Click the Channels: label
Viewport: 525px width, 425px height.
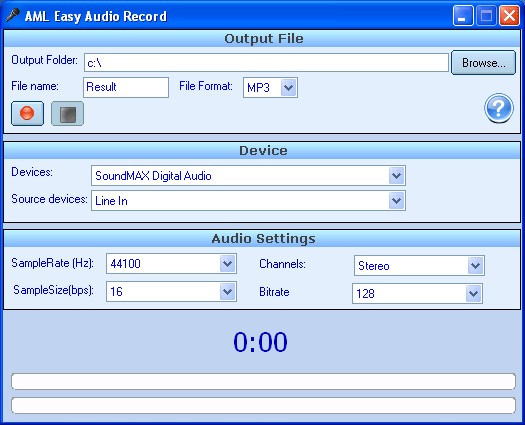tap(282, 264)
